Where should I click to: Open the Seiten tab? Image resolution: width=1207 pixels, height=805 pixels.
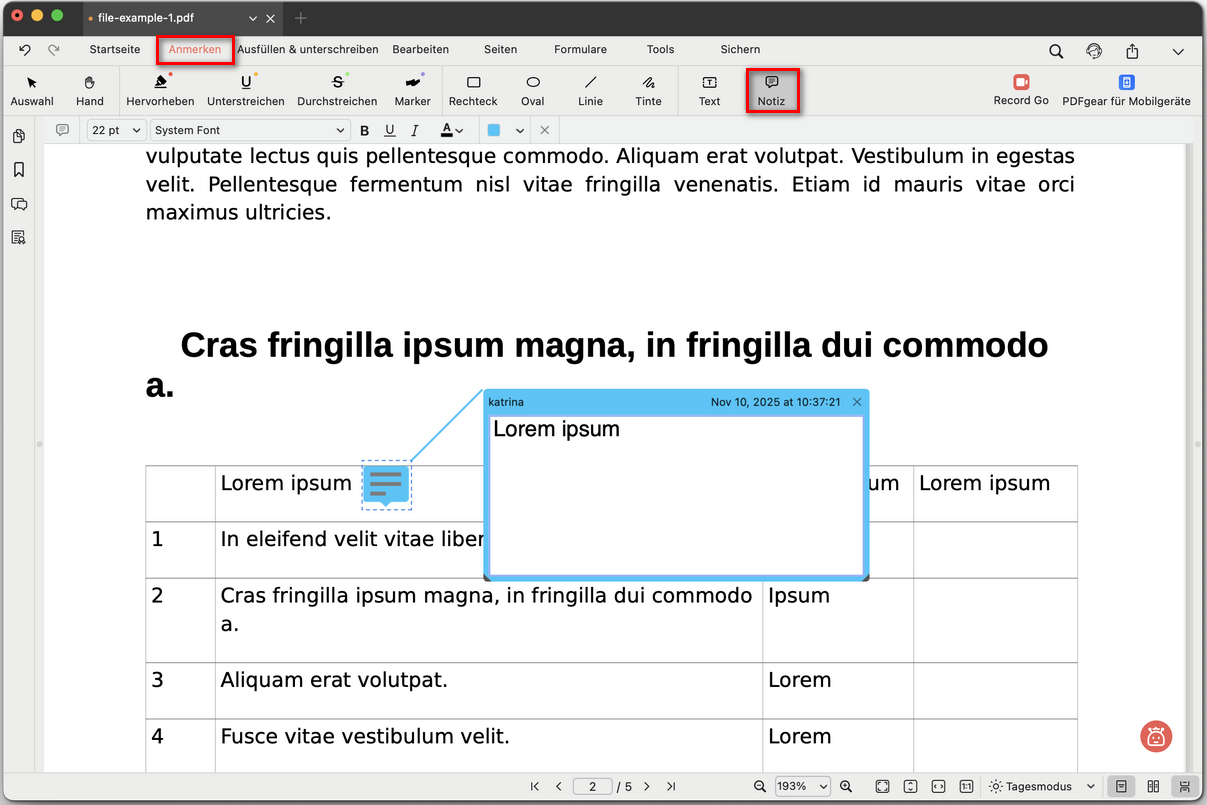coord(501,49)
